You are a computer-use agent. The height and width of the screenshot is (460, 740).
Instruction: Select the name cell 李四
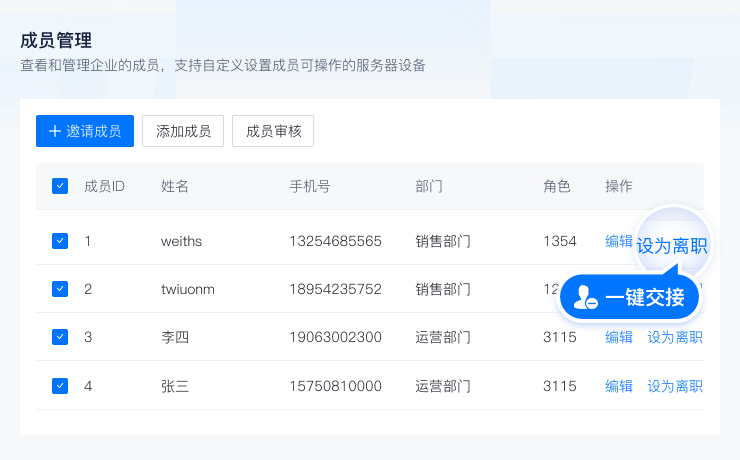(x=175, y=337)
